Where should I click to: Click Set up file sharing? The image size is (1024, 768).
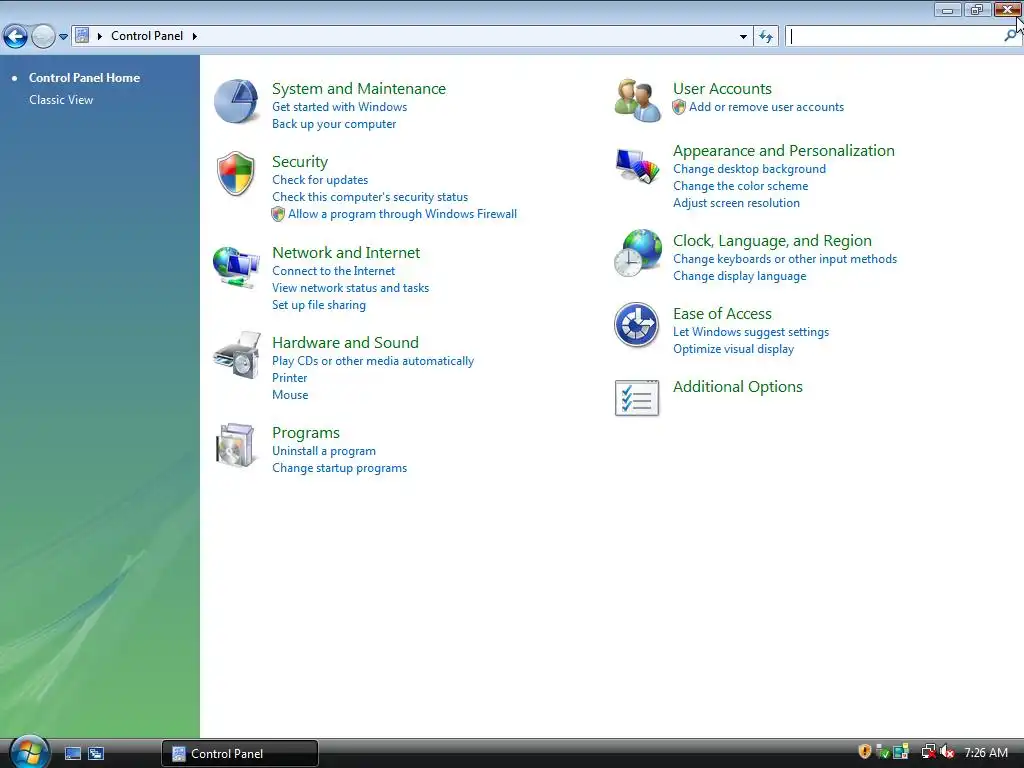tap(319, 305)
